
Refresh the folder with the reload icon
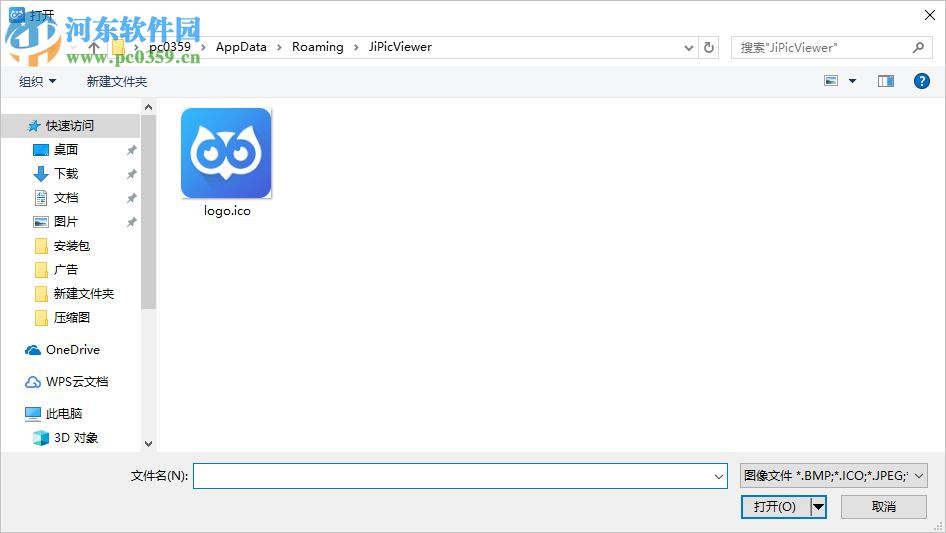(x=709, y=47)
